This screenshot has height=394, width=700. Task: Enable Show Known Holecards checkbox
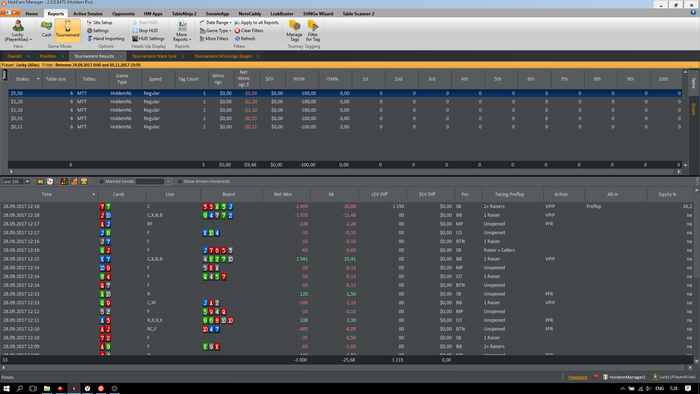(x=180, y=182)
